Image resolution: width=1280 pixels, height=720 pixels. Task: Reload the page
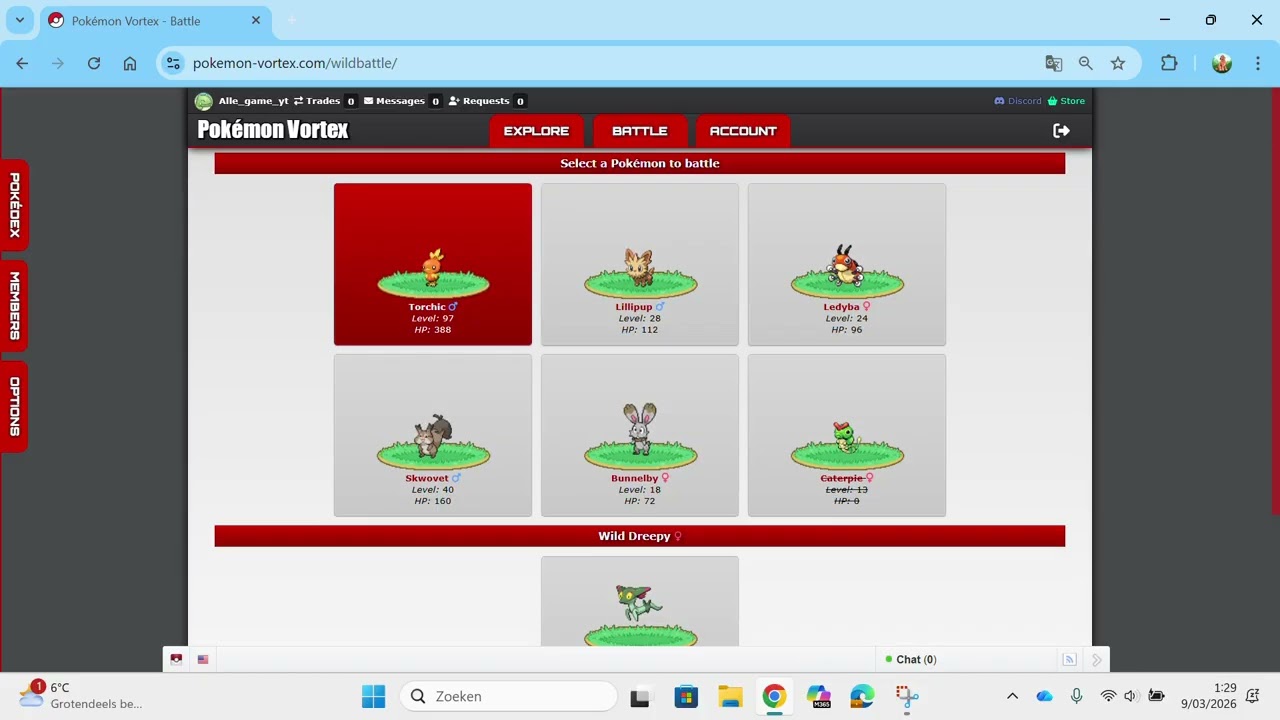point(94,63)
